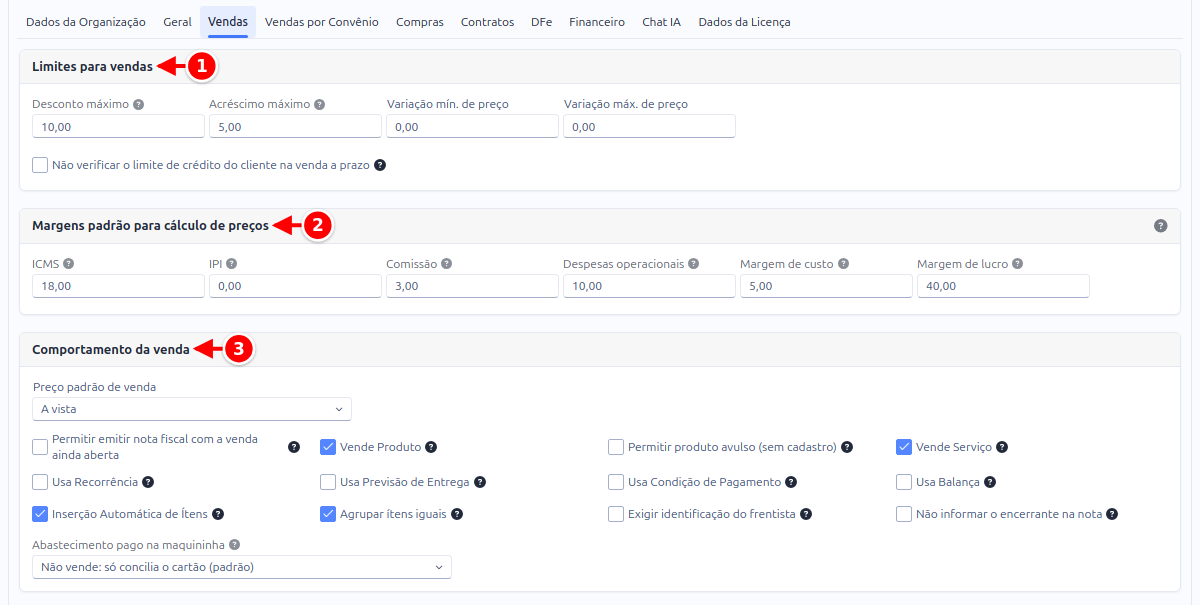Click Margem de lucro help icon

(x=1017, y=264)
